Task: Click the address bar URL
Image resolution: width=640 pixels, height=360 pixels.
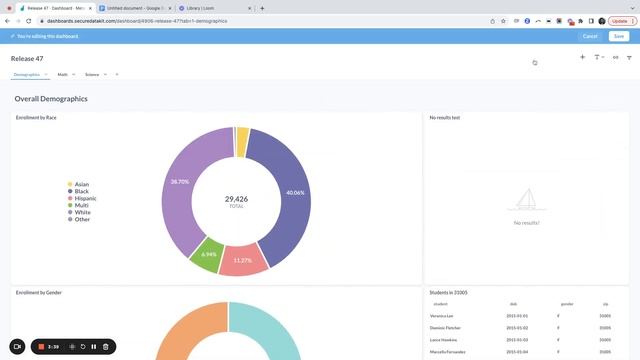Action: pos(137,21)
